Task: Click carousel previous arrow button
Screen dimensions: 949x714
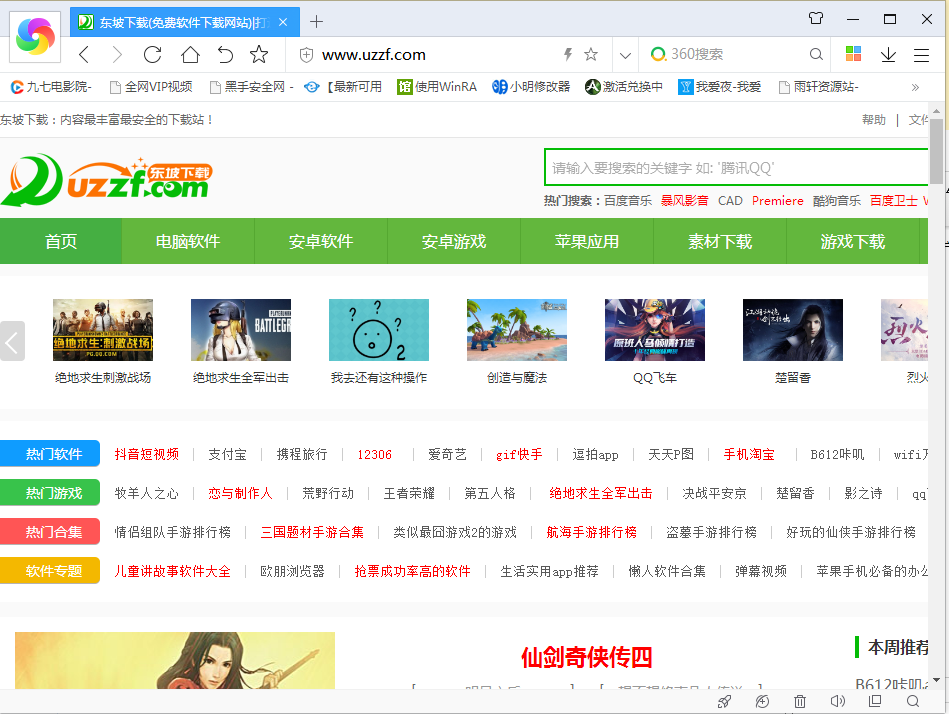Action: point(12,341)
